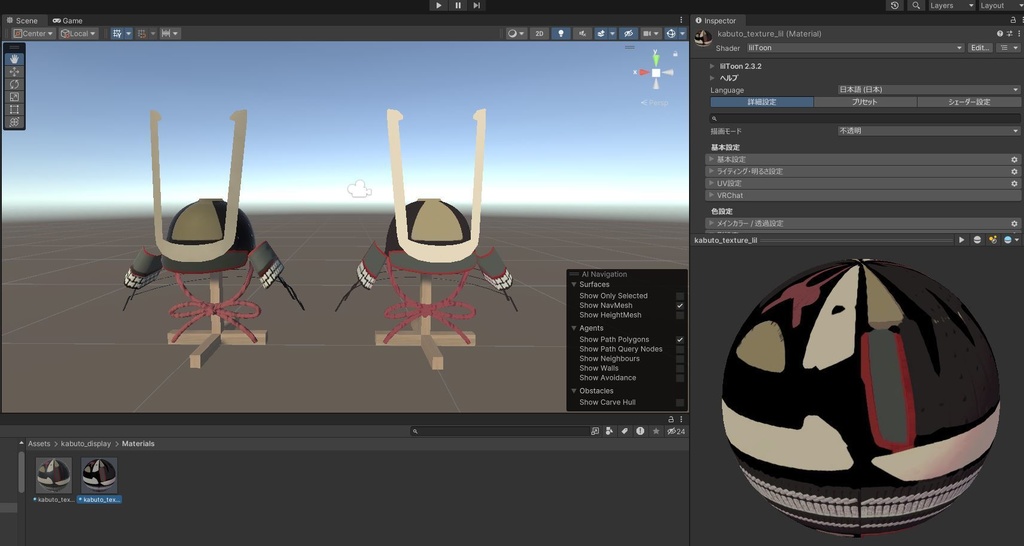The image size is (1024, 546).
Task: Open Undo History icon in top bar
Action: click(x=894, y=5)
